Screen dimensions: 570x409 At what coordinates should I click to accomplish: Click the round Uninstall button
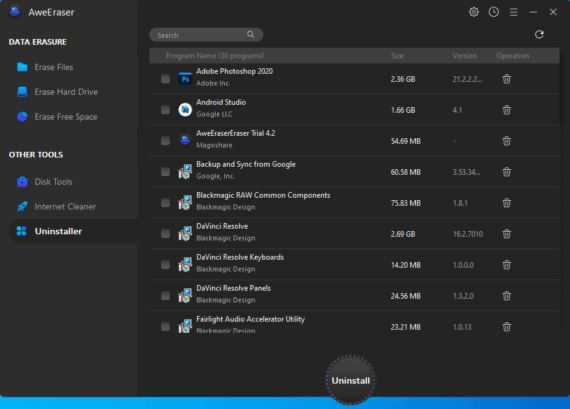[351, 380]
